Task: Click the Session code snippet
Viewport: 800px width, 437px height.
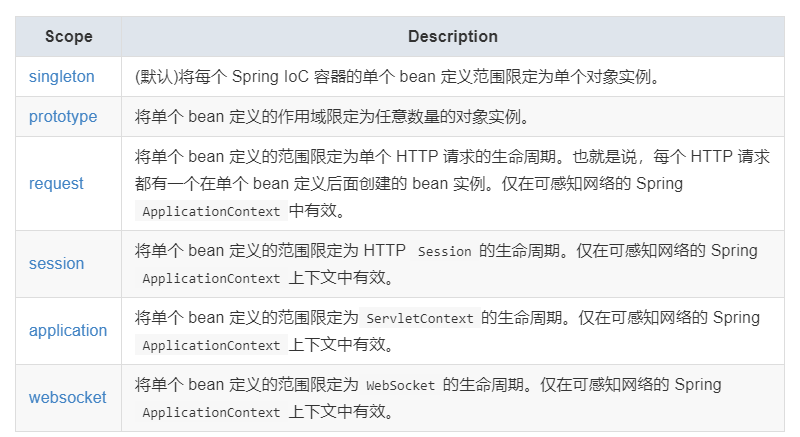Action: click(444, 251)
